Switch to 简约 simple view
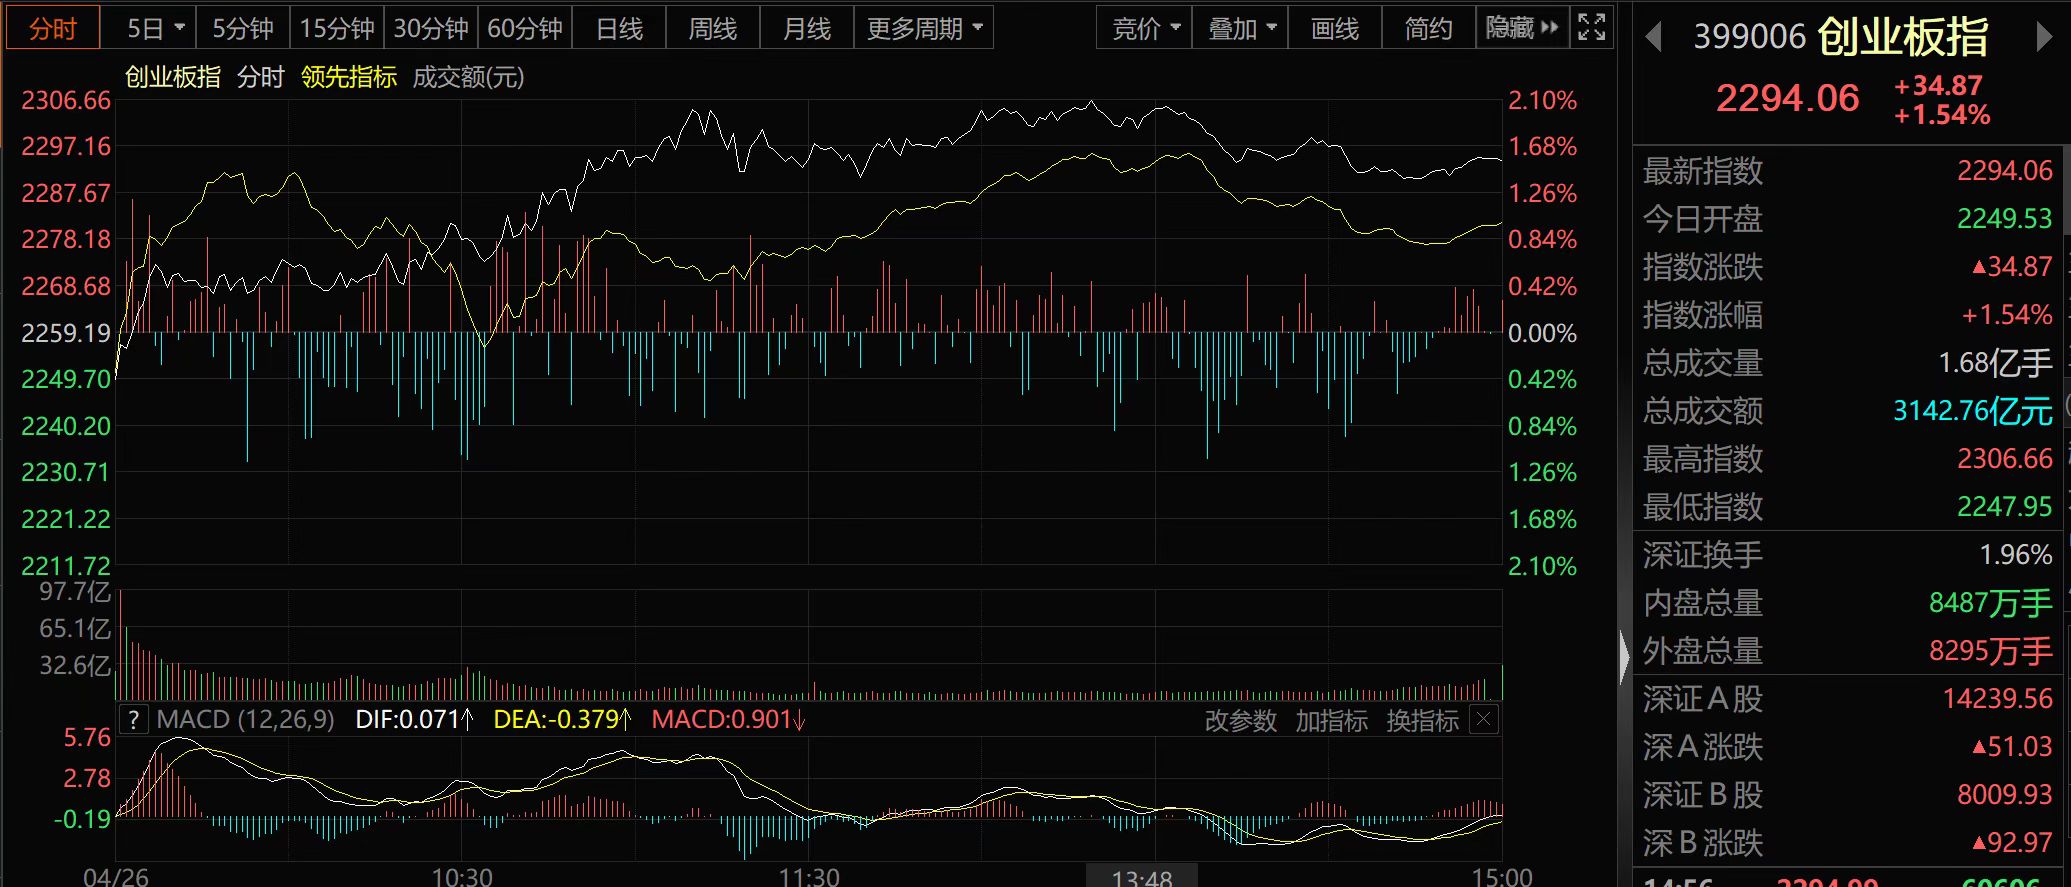 [x=1427, y=29]
